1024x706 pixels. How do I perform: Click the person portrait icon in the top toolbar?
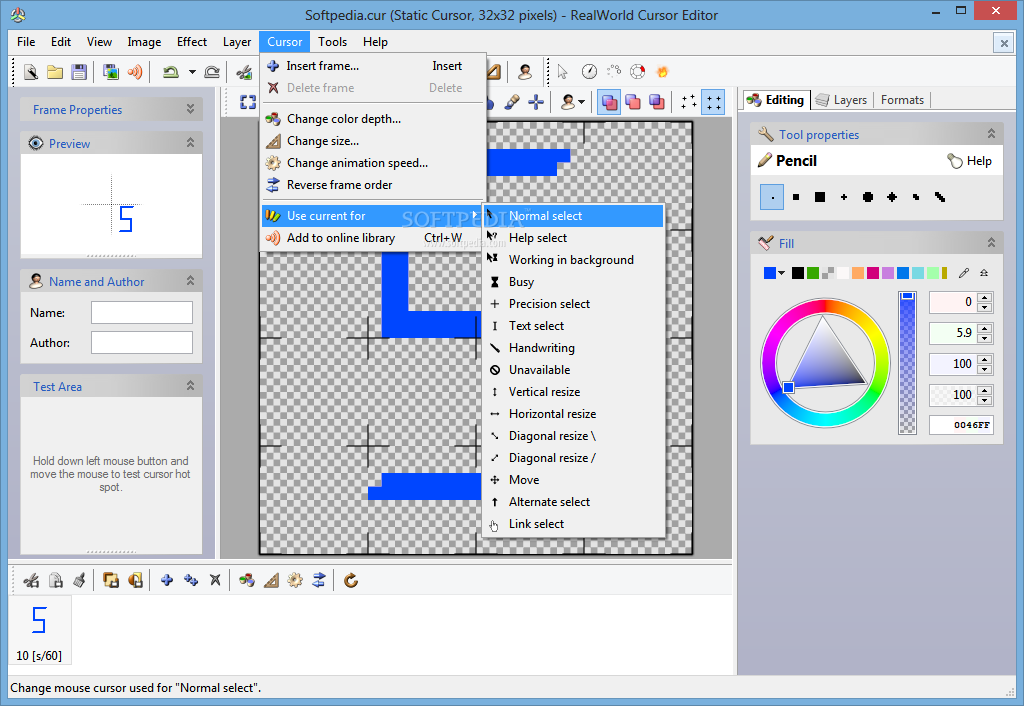(x=524, y=71)
